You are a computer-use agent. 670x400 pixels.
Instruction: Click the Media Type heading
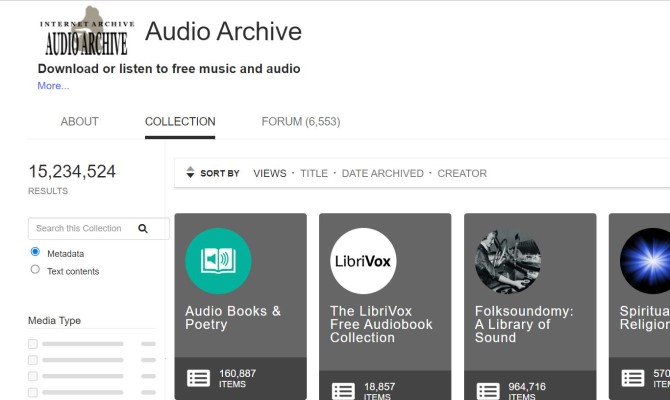[54, 321]
